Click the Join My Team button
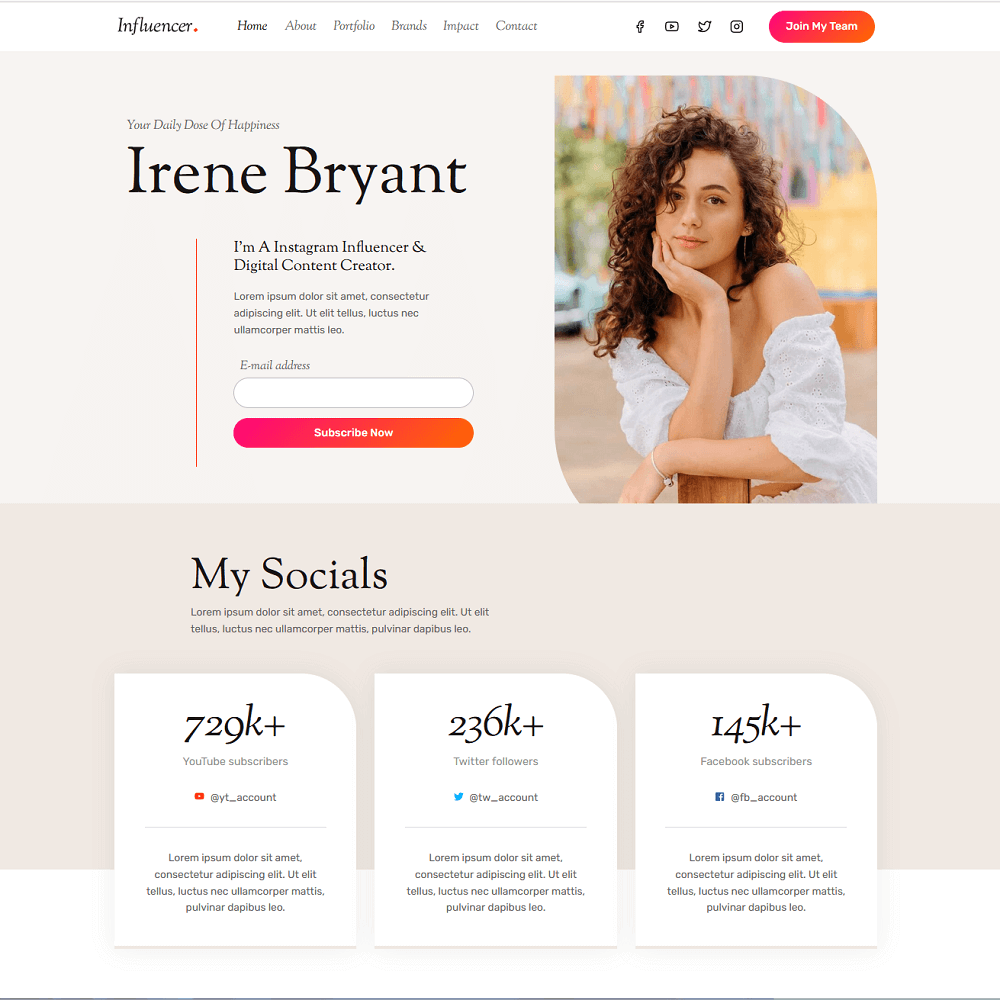Screen dimensions: 1000x1000 821,27
